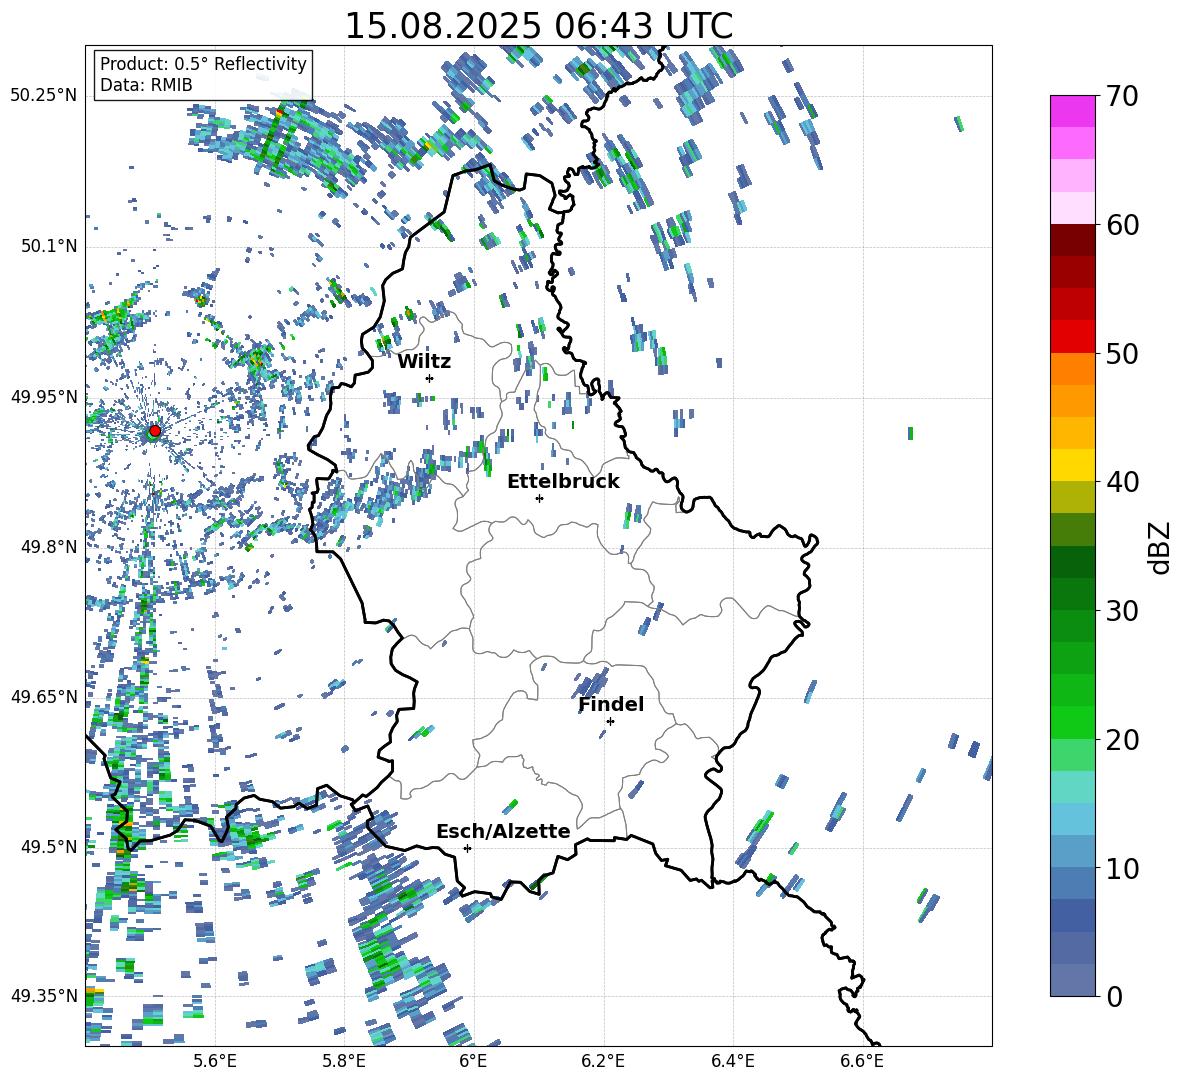Screen dimensions: 1184x1081
Task: Click the 49.65°N latitude label
Action: [x=44, y=696]
